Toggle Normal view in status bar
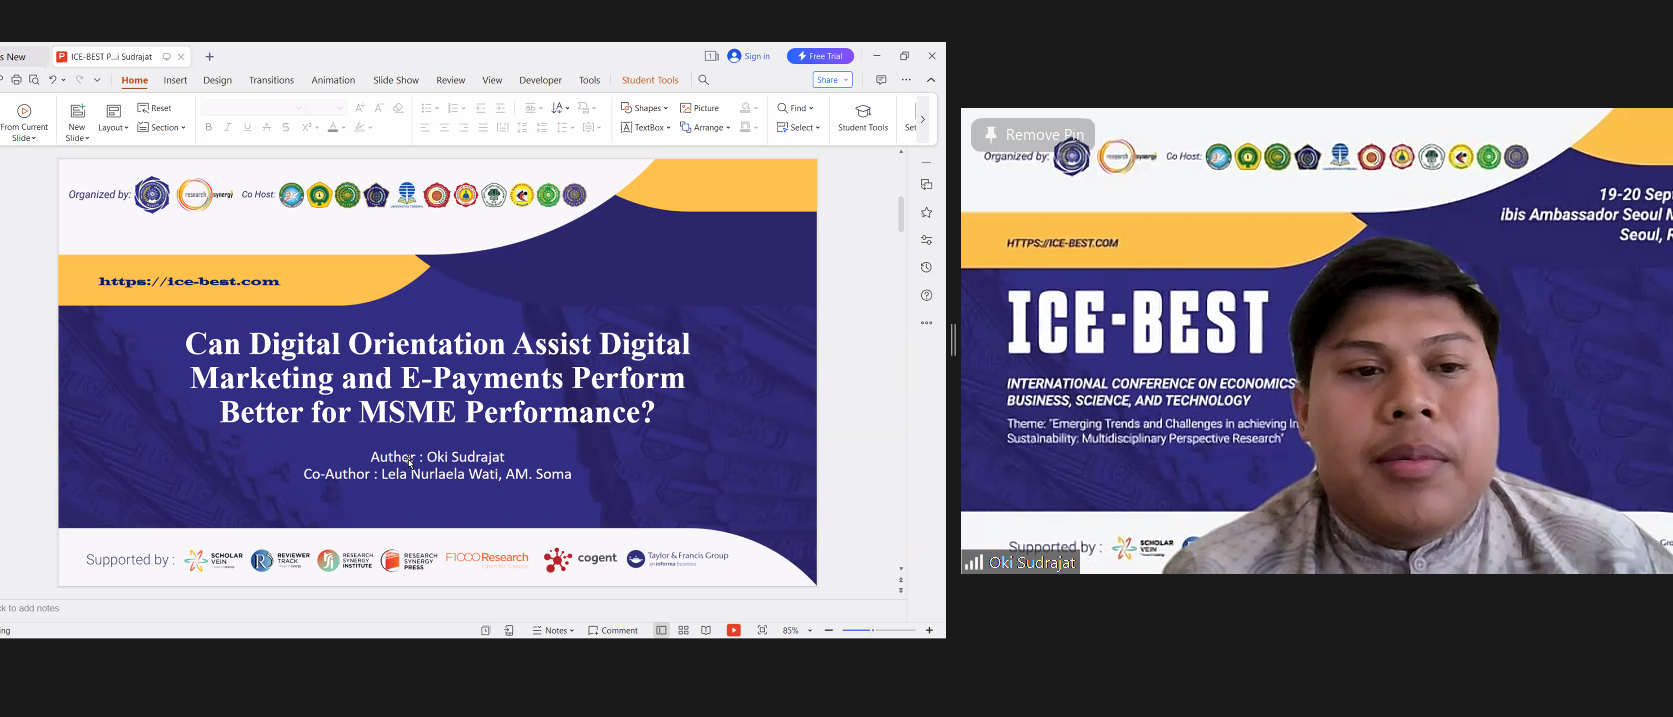The height and width of the screenshot is (717, 1673). (661, 630)
